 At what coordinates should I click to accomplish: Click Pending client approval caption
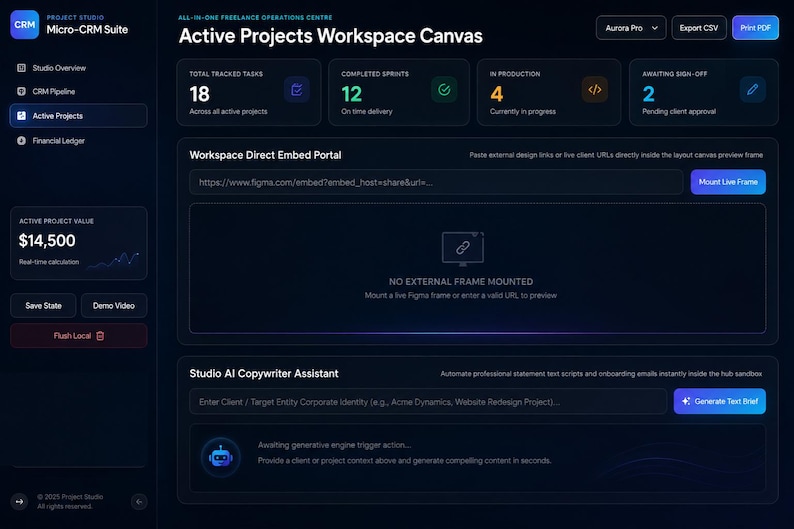(679, 111)
